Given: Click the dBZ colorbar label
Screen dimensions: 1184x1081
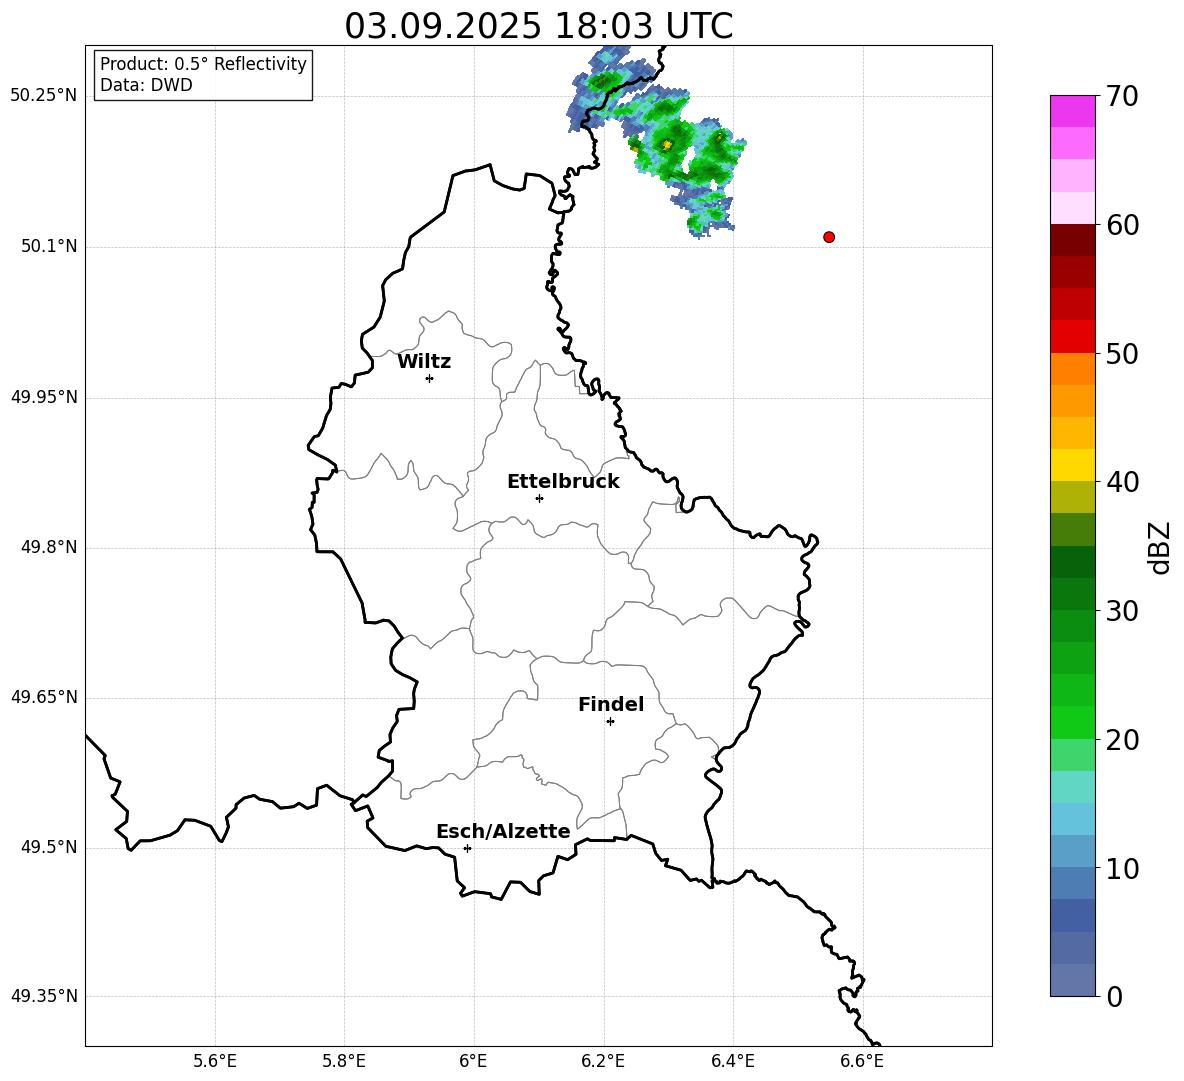Looking at the screenshot, I should click(1160, 547).
